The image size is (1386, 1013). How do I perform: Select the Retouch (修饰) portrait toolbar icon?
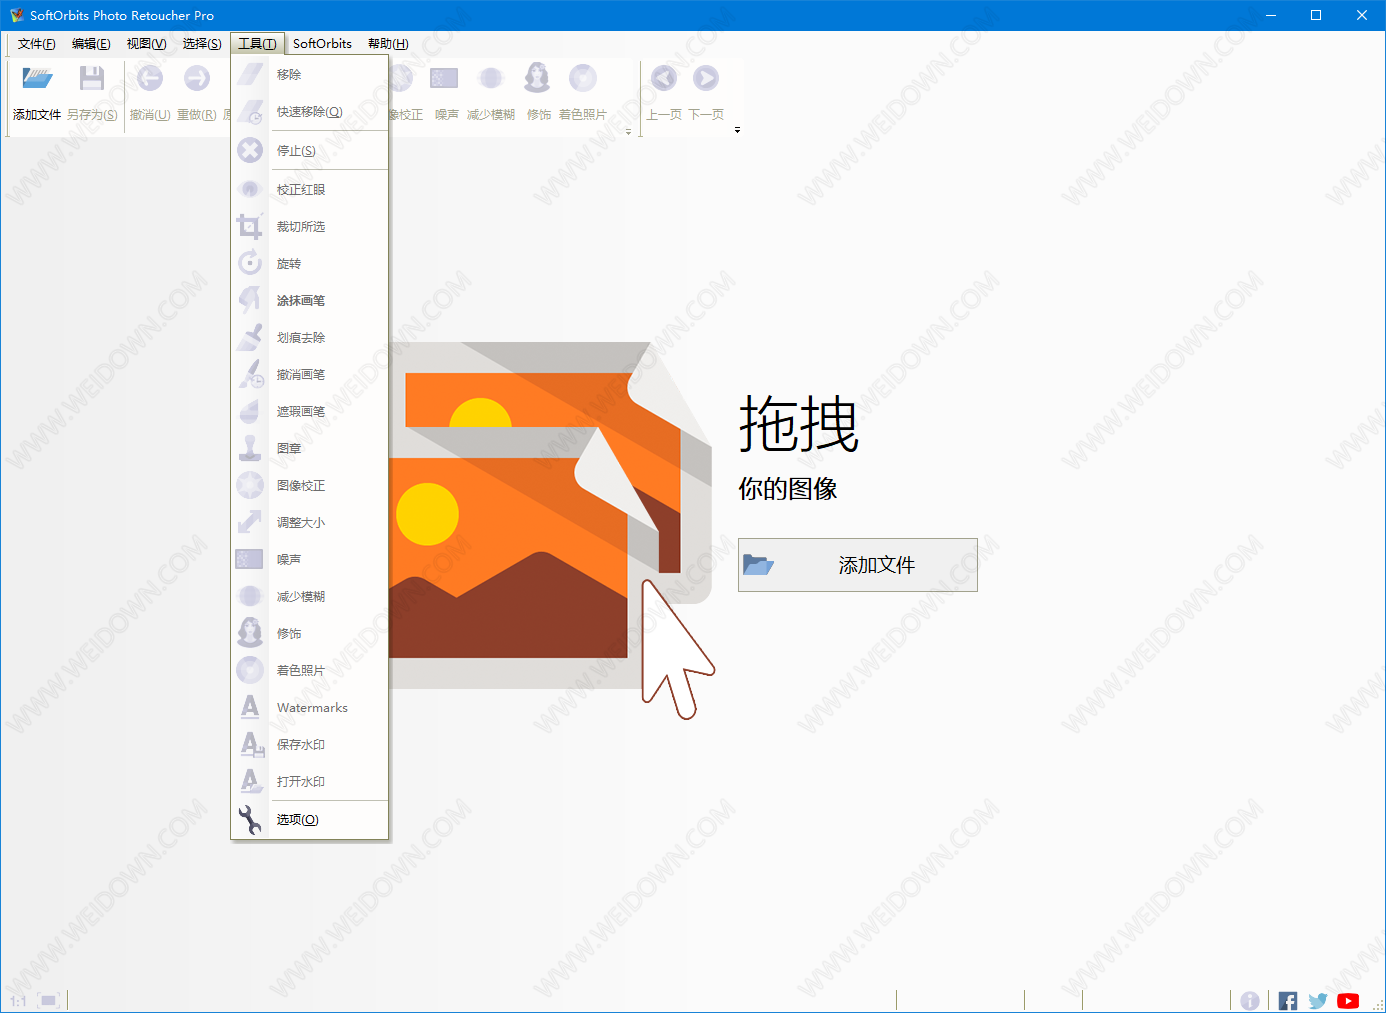538,78
